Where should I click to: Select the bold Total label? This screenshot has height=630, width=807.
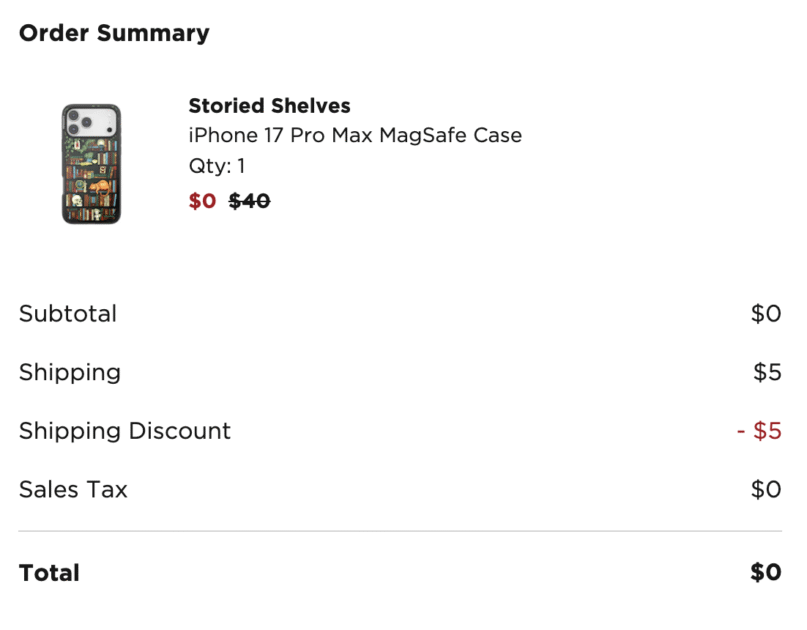[x=49, y=573]
